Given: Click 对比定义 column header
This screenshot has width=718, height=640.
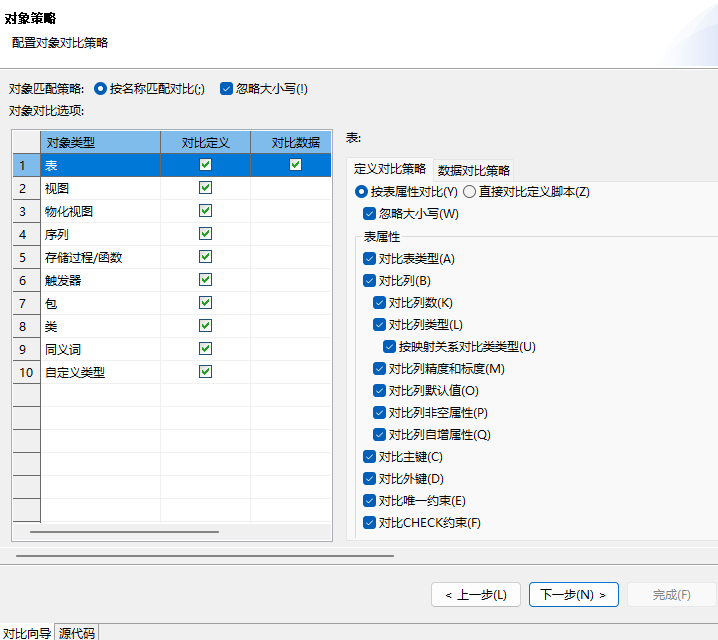Looking at the screenshot, I should point(206,142).
